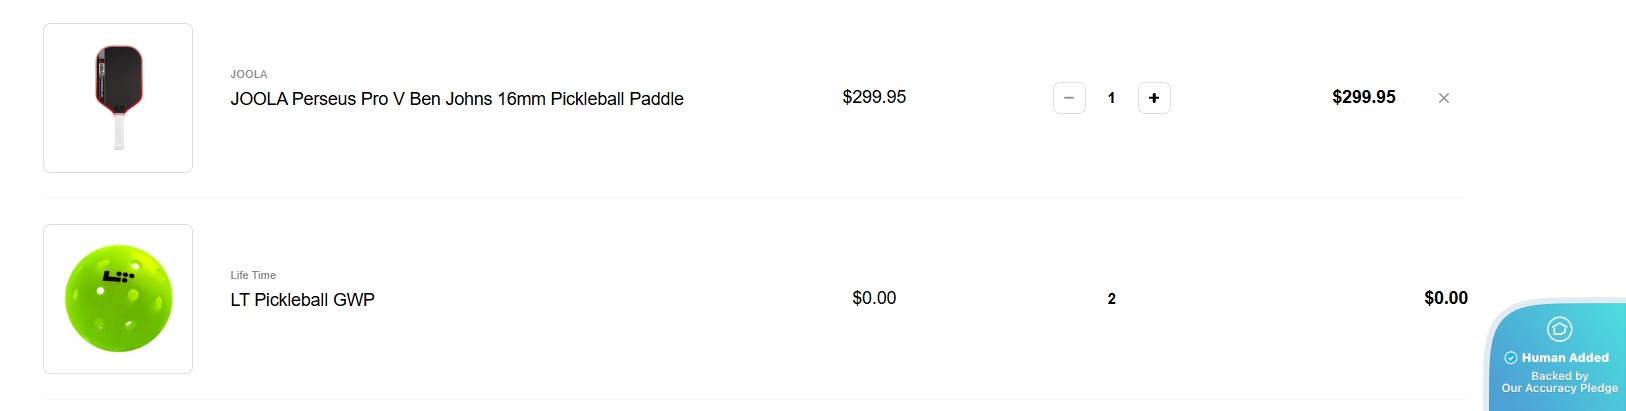1626x411 pixels.
Task: Click the house badge icon in accuracy widget
Action: click(1559, 329)
